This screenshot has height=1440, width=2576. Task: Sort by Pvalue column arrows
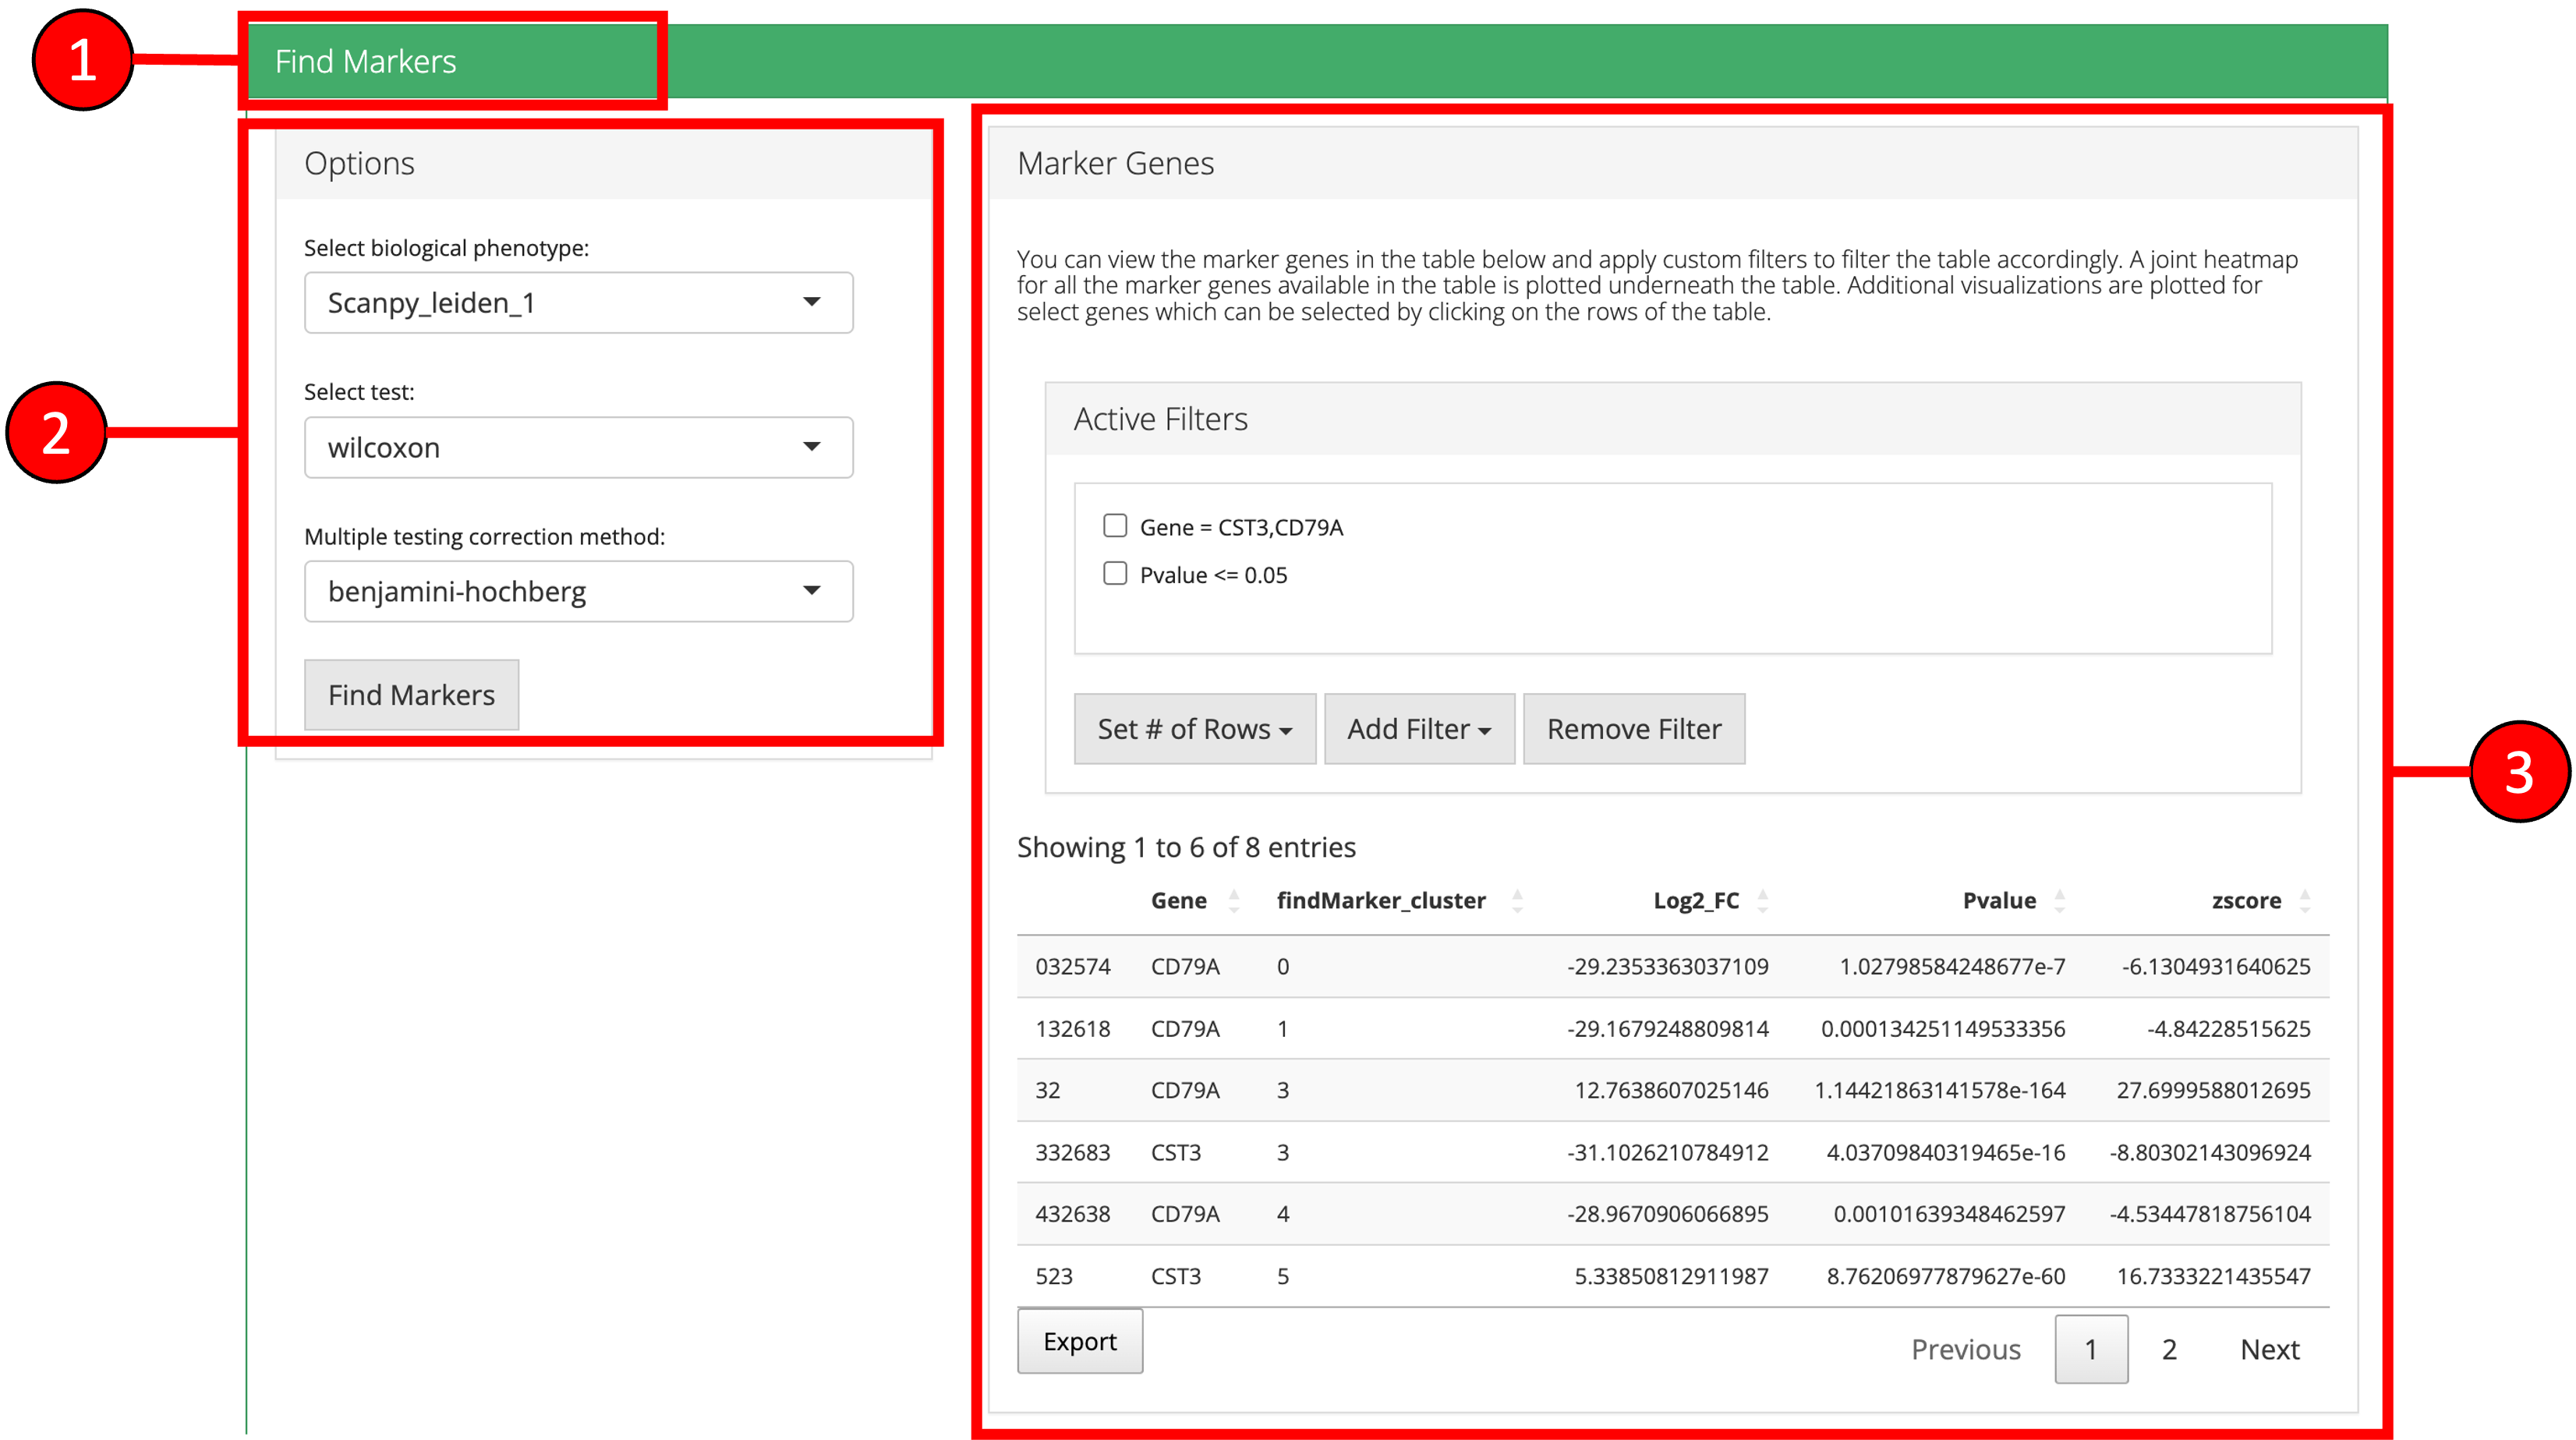pos(2059,901)
